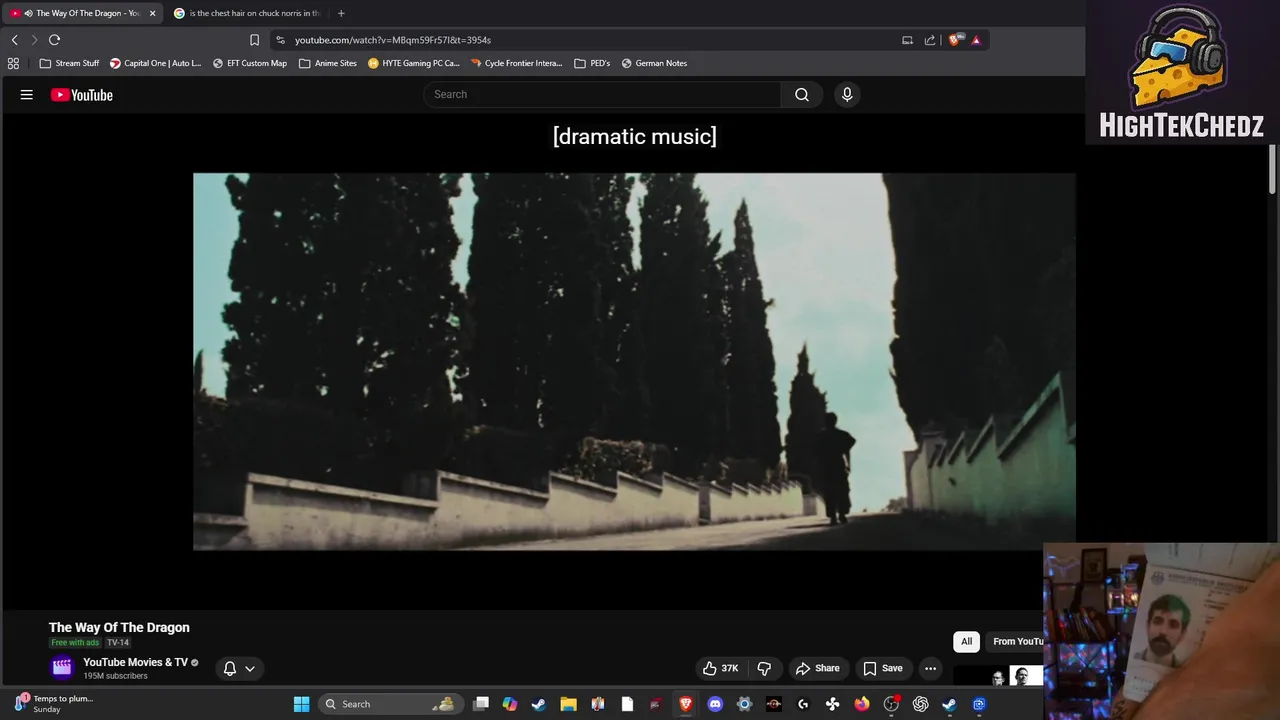The height and width of the screenshot is (720, 1280).
Task: Close The Way Of The Dragon tab
Action: pos(152,13)
